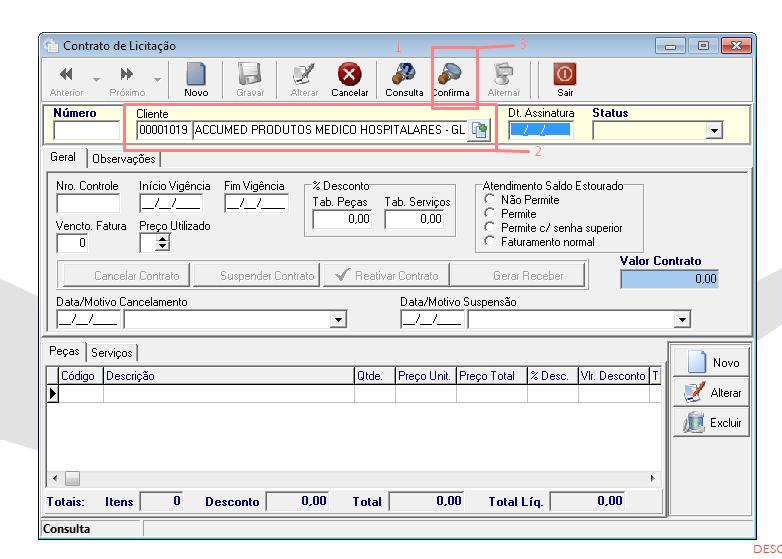Open the Motivo Suspensão dropdown
Image resolution: width=782 pixels, height=559 pixels.
pos(682,320)
